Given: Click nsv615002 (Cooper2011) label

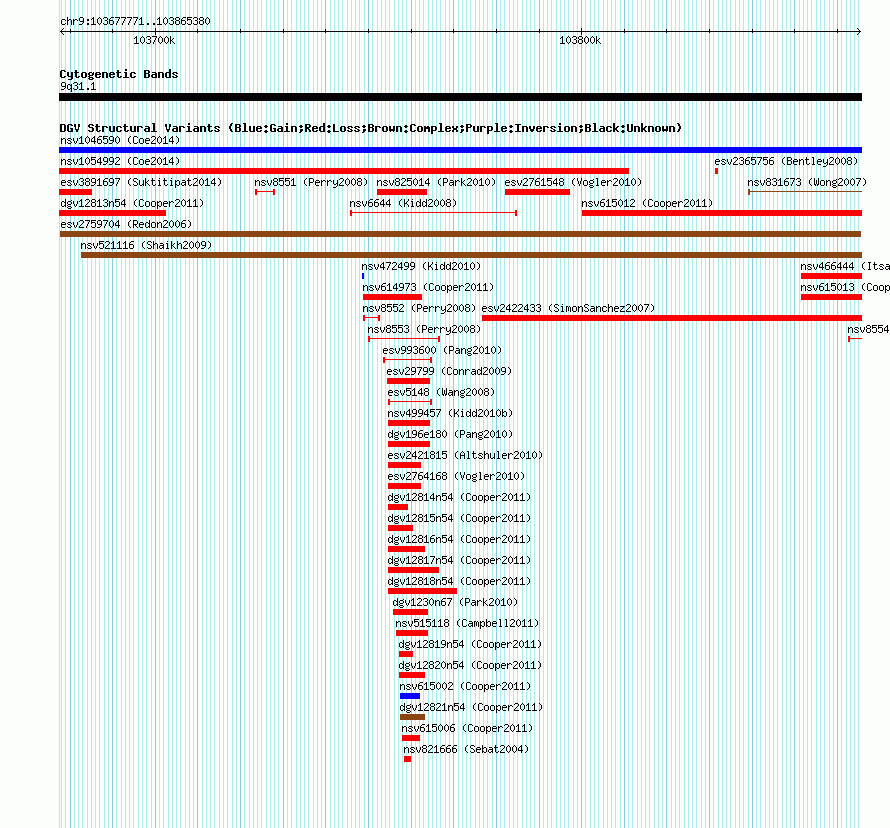Looking at the screenshot, I should click(x=465, y=686).
